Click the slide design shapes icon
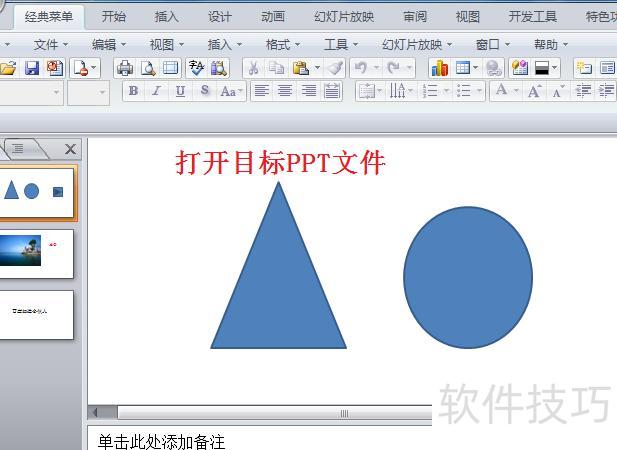Viewport: 617px width, 450px height. click(x=519, y=68)
